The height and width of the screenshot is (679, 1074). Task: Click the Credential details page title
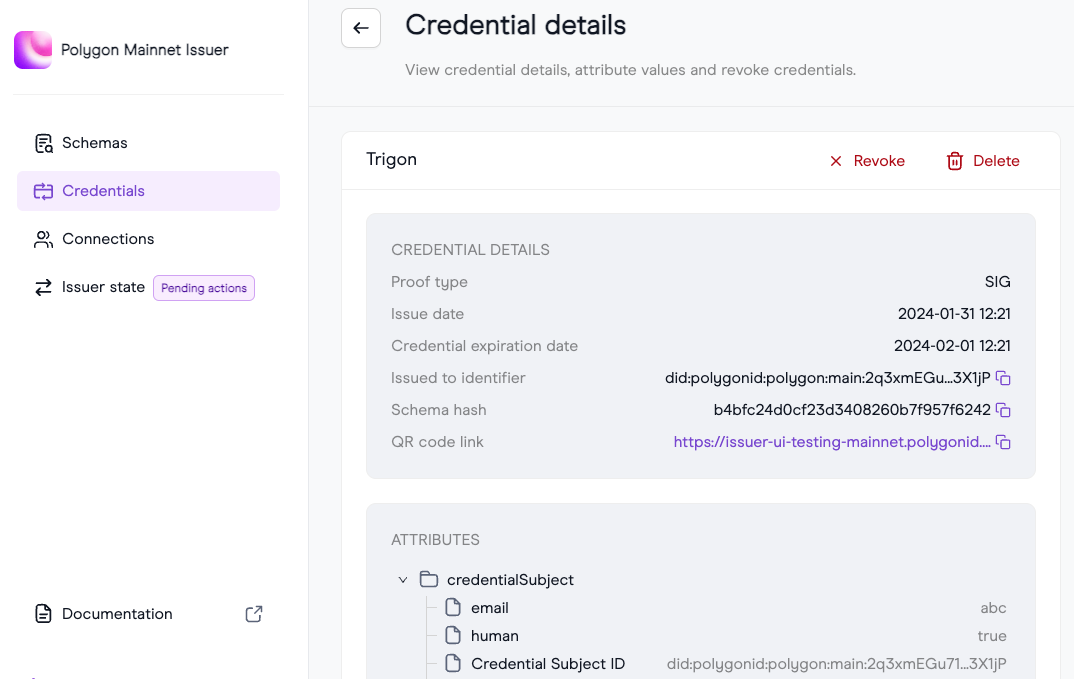coord(515,26)
